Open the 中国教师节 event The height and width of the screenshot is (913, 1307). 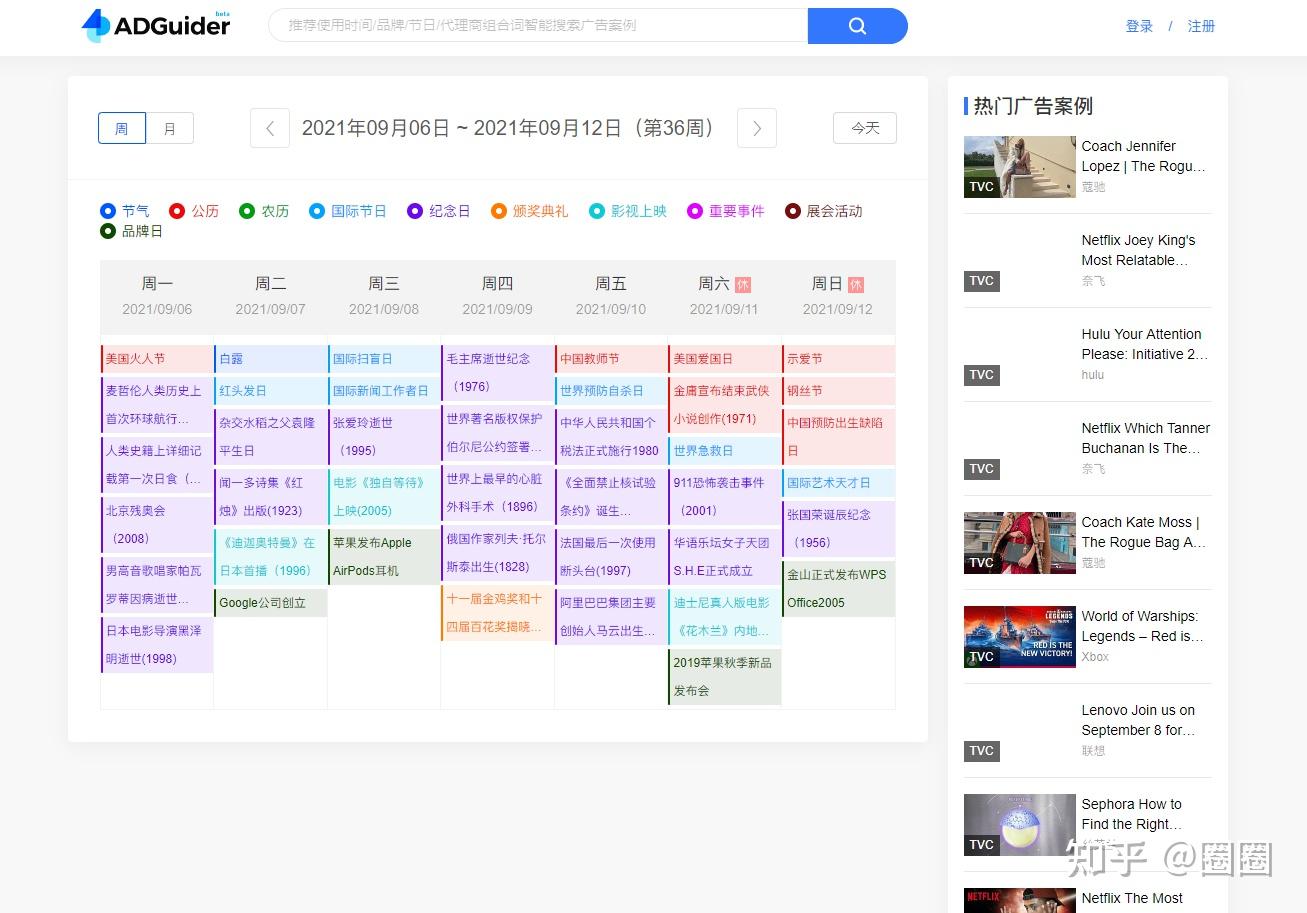(x=611, y=359)
